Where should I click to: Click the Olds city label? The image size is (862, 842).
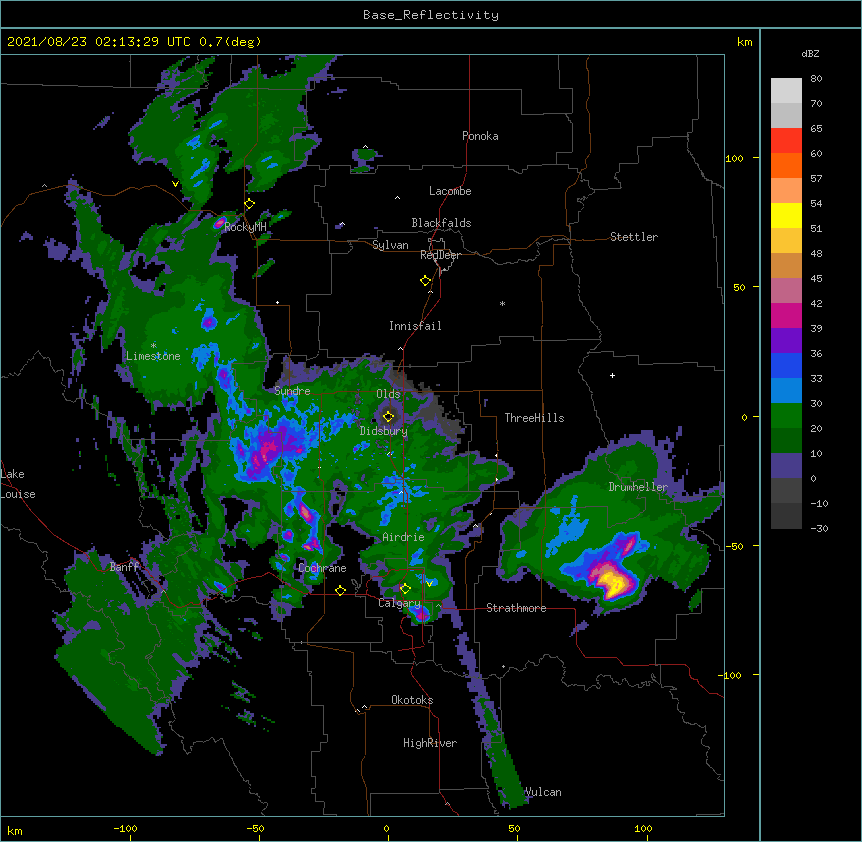click(x=388, y=394)
